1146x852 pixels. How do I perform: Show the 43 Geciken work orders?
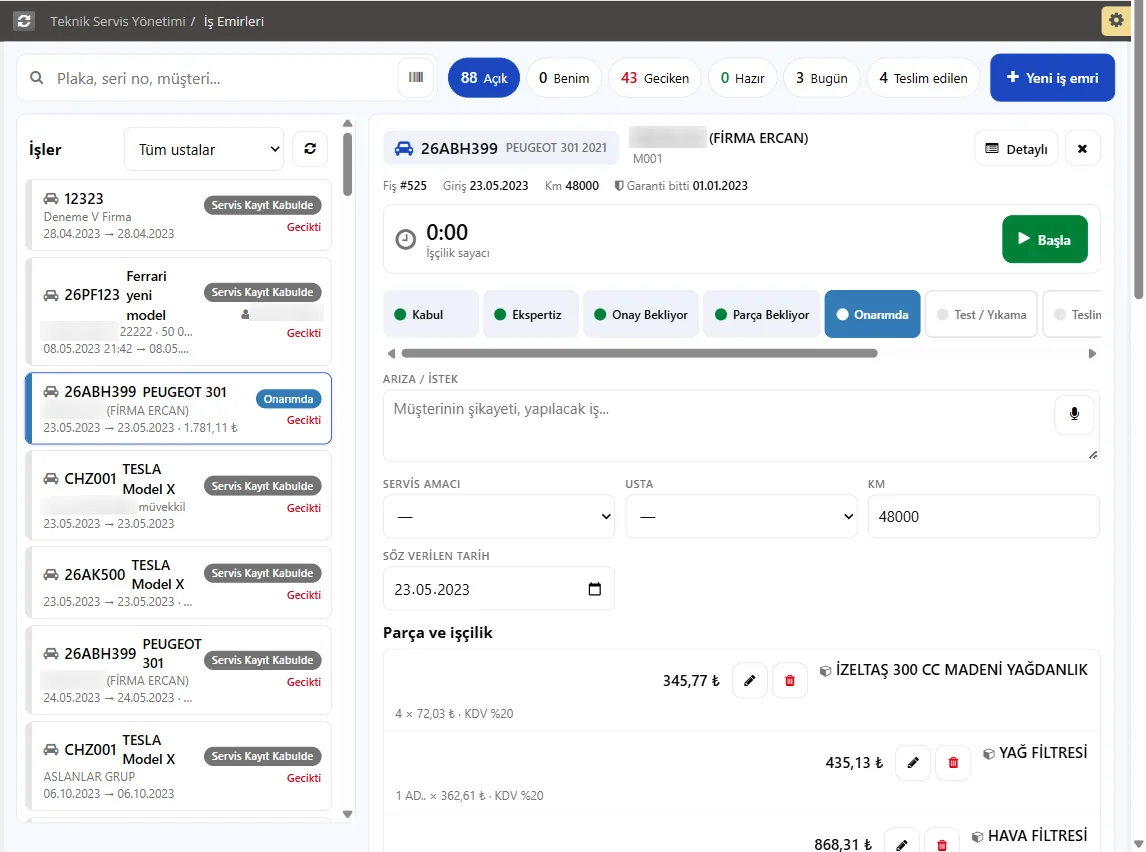point(654,77)
